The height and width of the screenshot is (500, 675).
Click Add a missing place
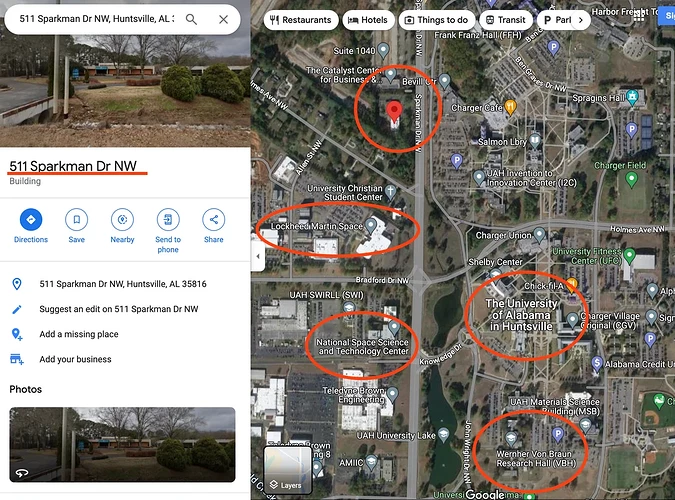pos(79,334)
